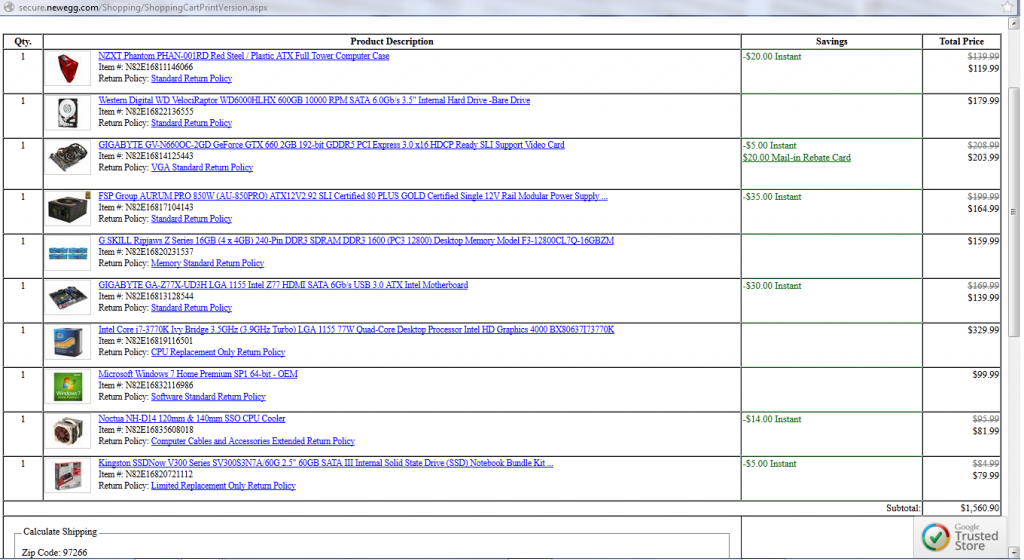The width and height of the screenshot is (1024, 560).
Task: Open GIGABYTE GeForce GTX 660 video card link
Action: tap(331, 145)
